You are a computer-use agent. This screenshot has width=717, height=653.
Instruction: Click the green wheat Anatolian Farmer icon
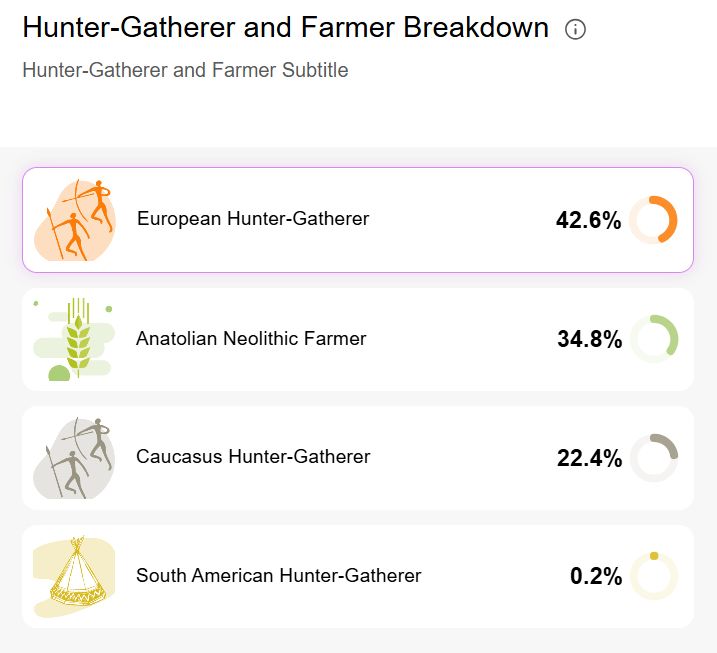click(74, 339)
